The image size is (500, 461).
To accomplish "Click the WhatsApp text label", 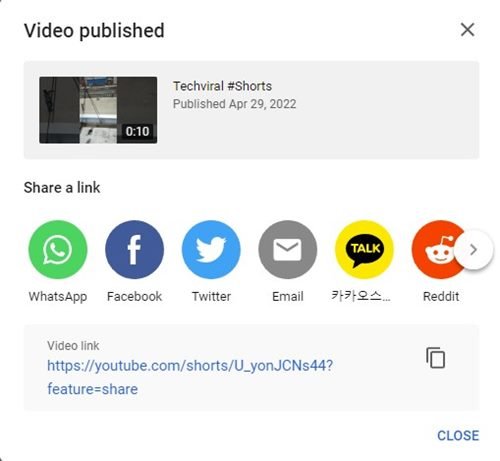I will point(58,296).
